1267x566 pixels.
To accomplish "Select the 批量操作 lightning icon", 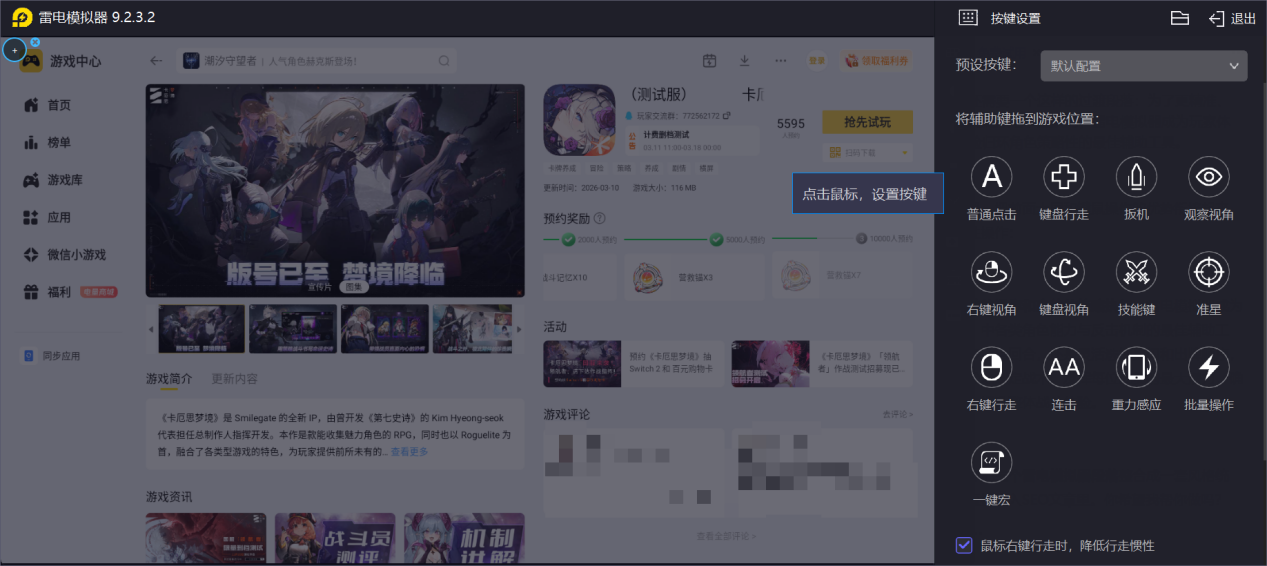I will (x=1209, y=367).
